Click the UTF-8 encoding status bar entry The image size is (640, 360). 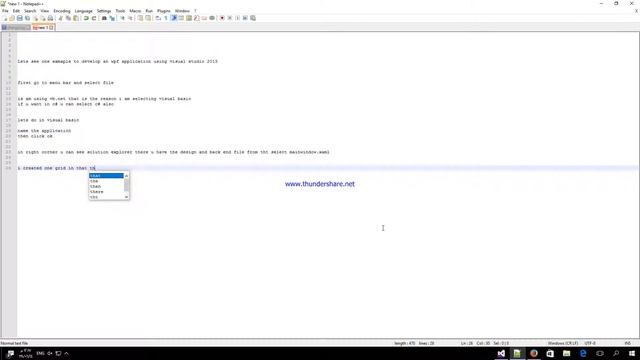590,343
